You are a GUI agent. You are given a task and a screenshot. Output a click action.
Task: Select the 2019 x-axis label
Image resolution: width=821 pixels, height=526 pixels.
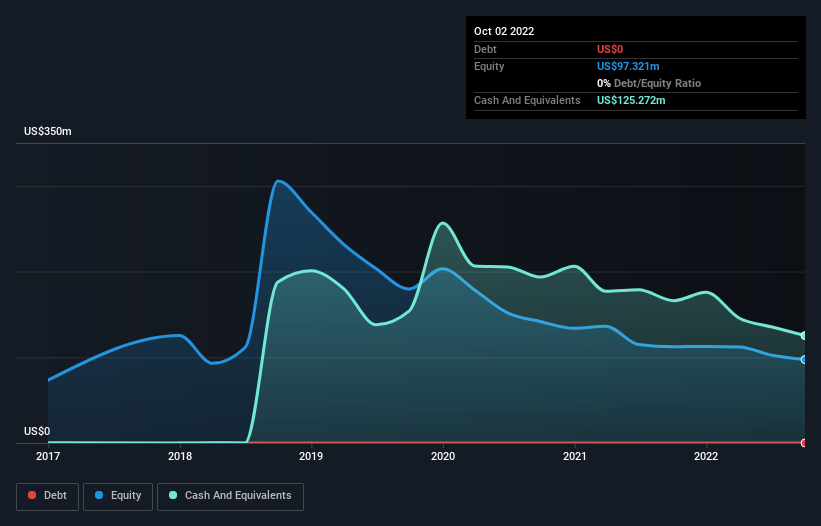click(311, 456)
